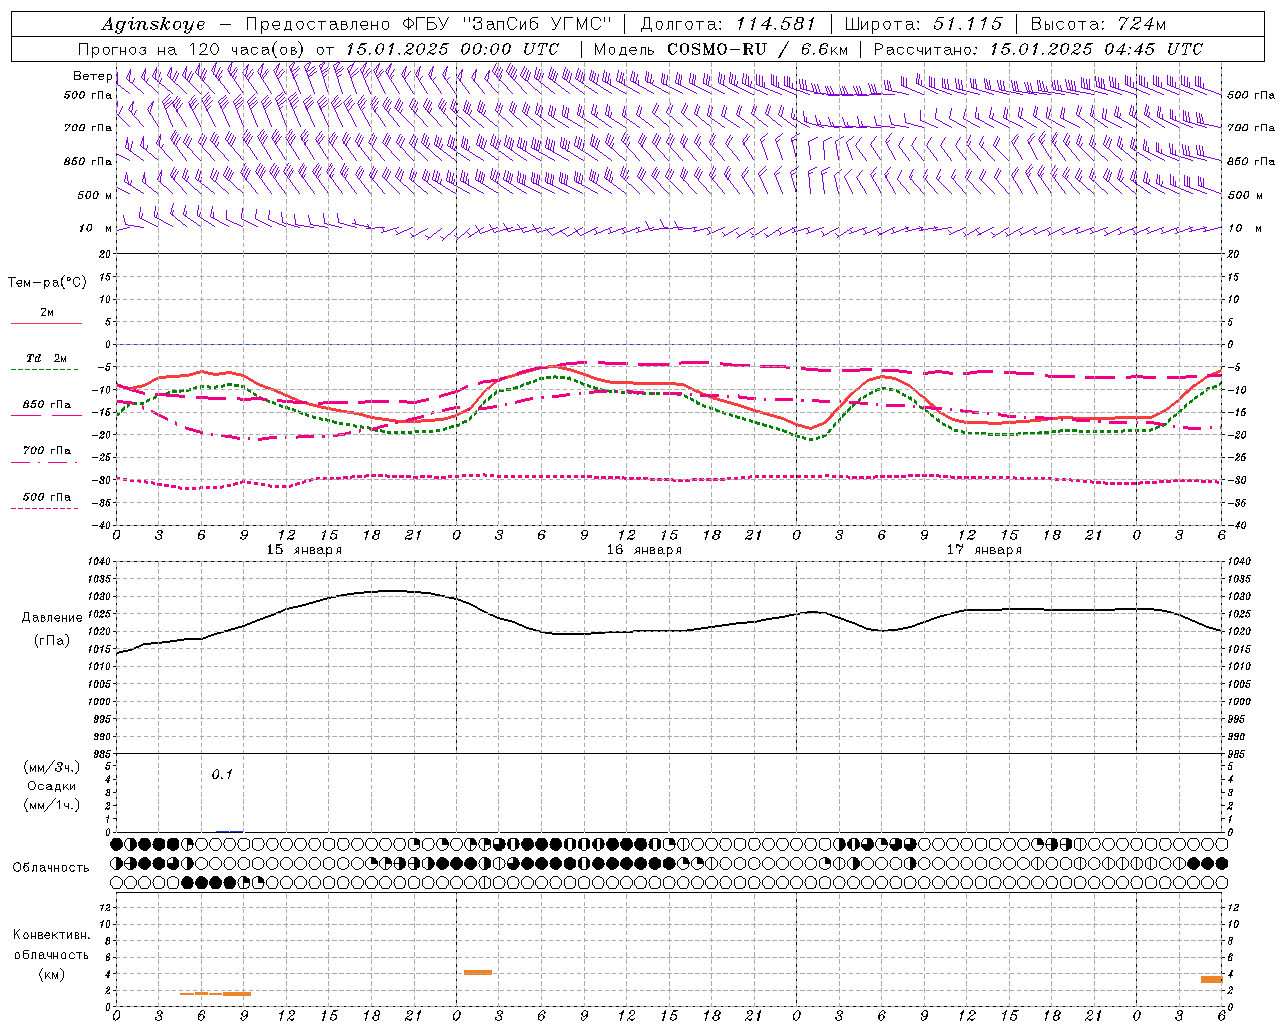Click the Aginskoye station title

pos(153,24)
